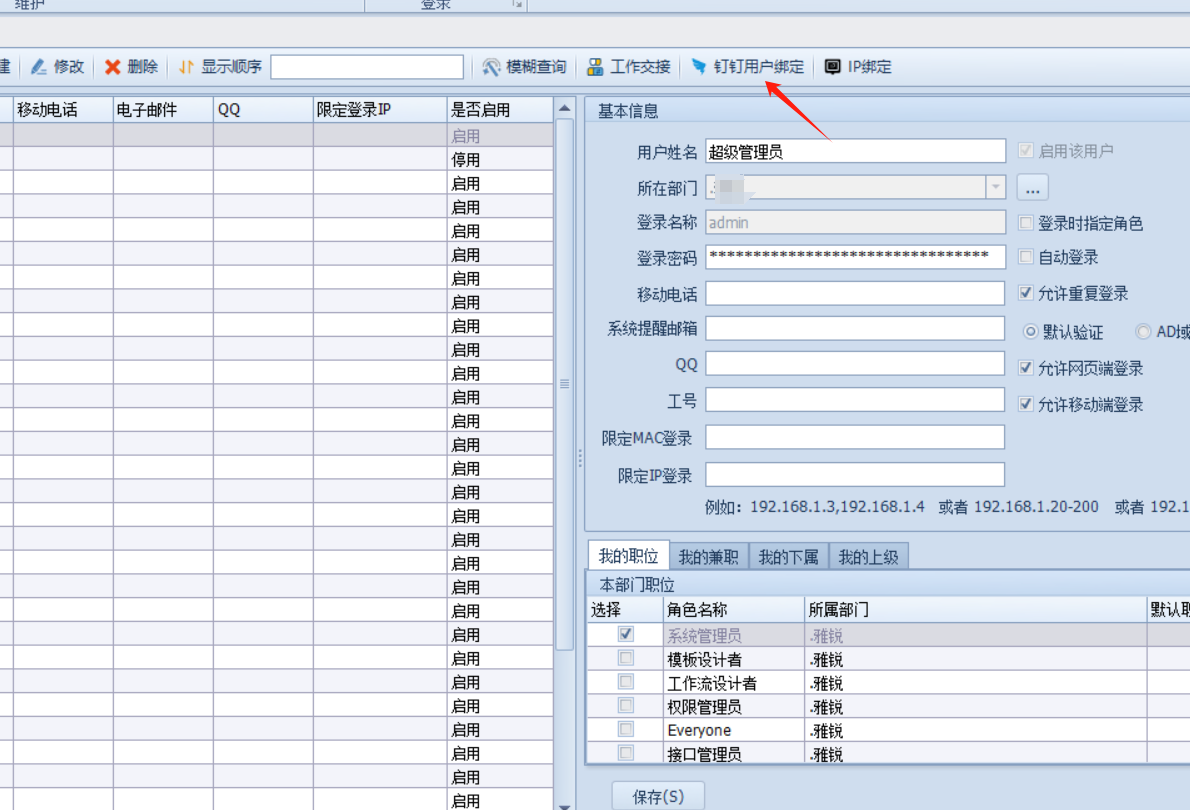Open 模糊查询 fuzzy search tool
Screen dimensions: 1190x810
point(525,67)
